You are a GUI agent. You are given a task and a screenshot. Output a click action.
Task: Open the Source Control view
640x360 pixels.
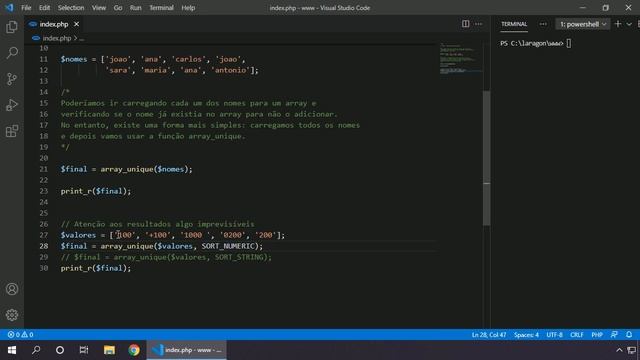[x=12, y=79]
